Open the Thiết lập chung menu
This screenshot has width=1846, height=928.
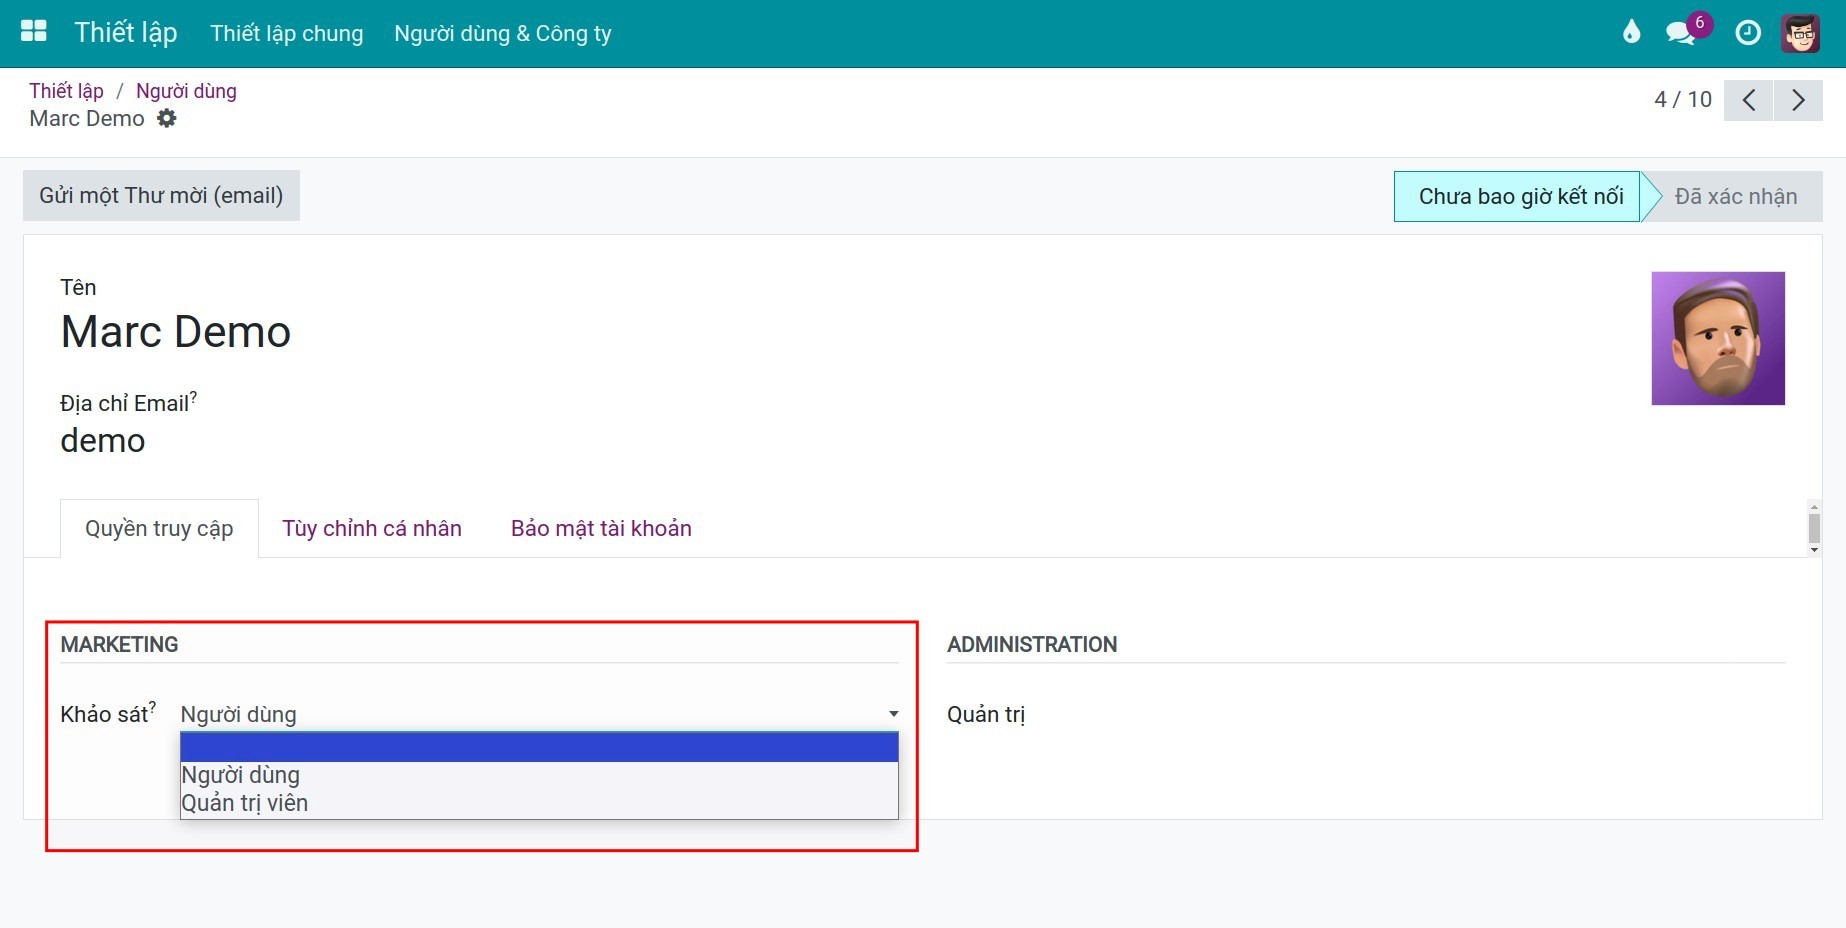[x=287, y=33]
